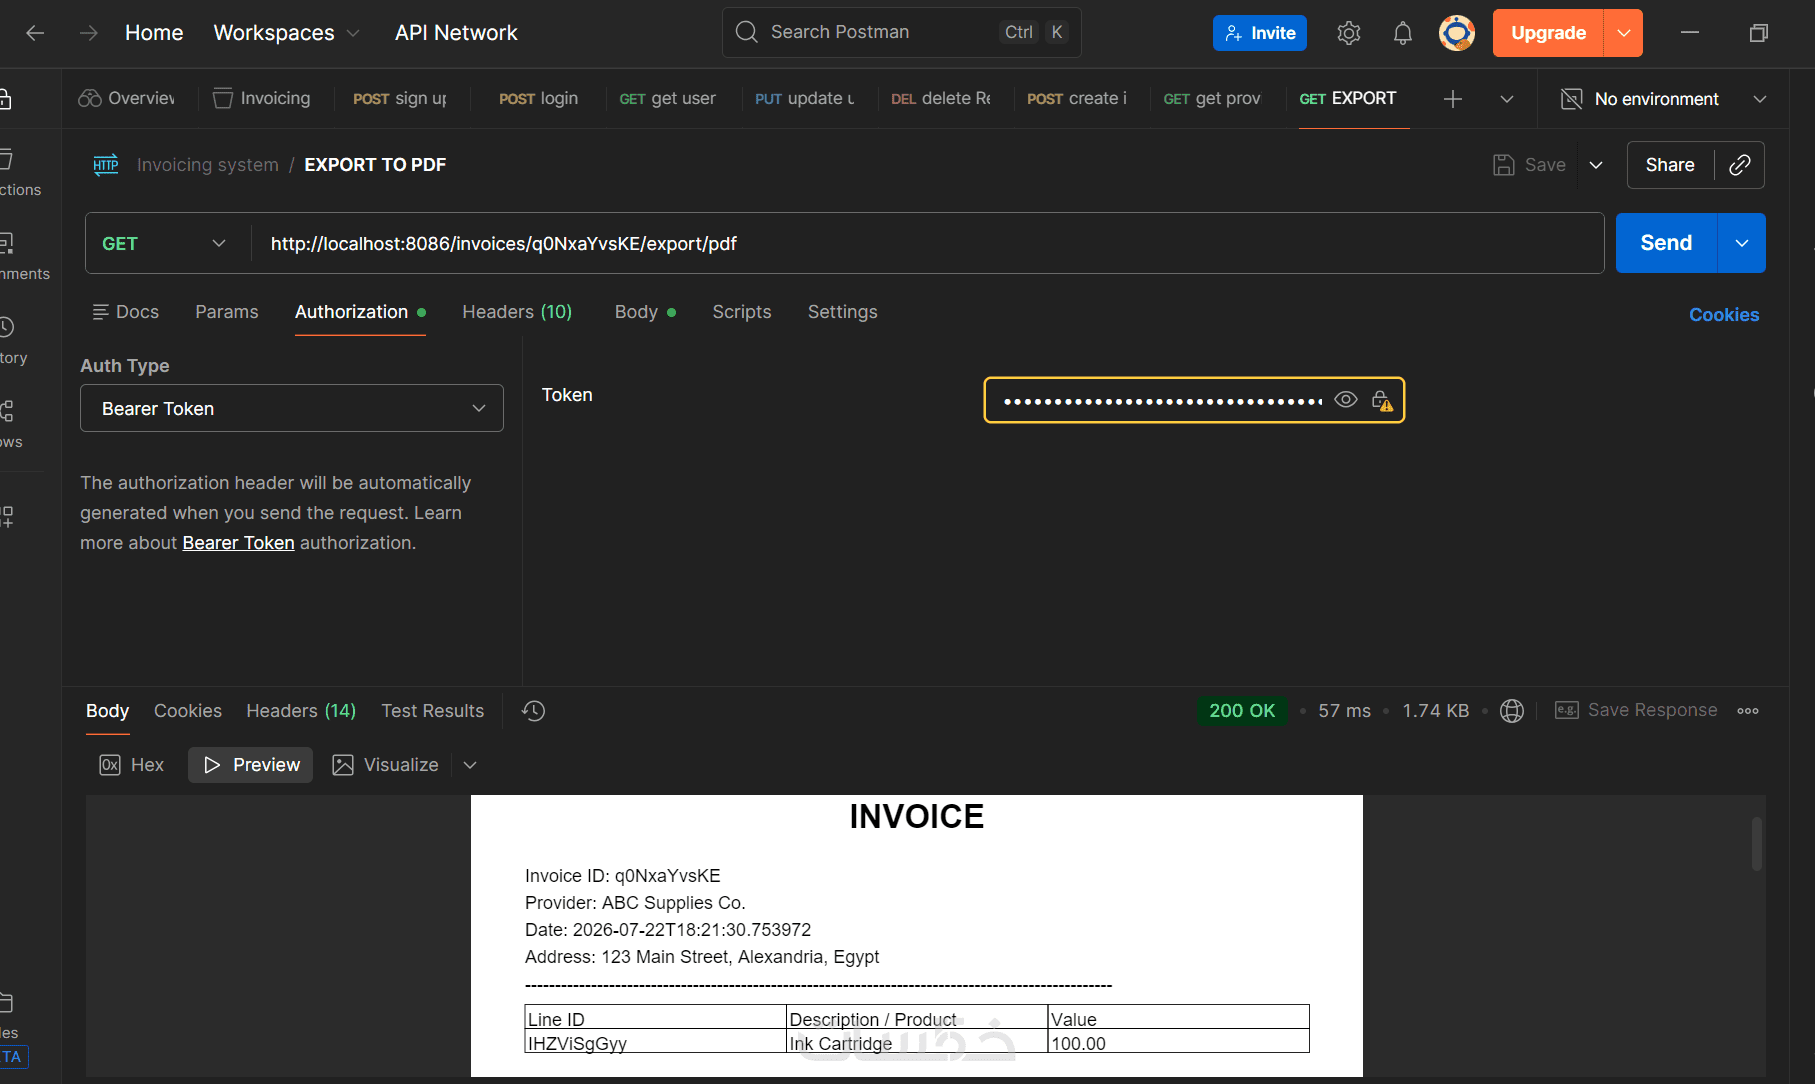
Task: Open the notifications bell
Action: pyautogui.click(x=1403, y=33)
